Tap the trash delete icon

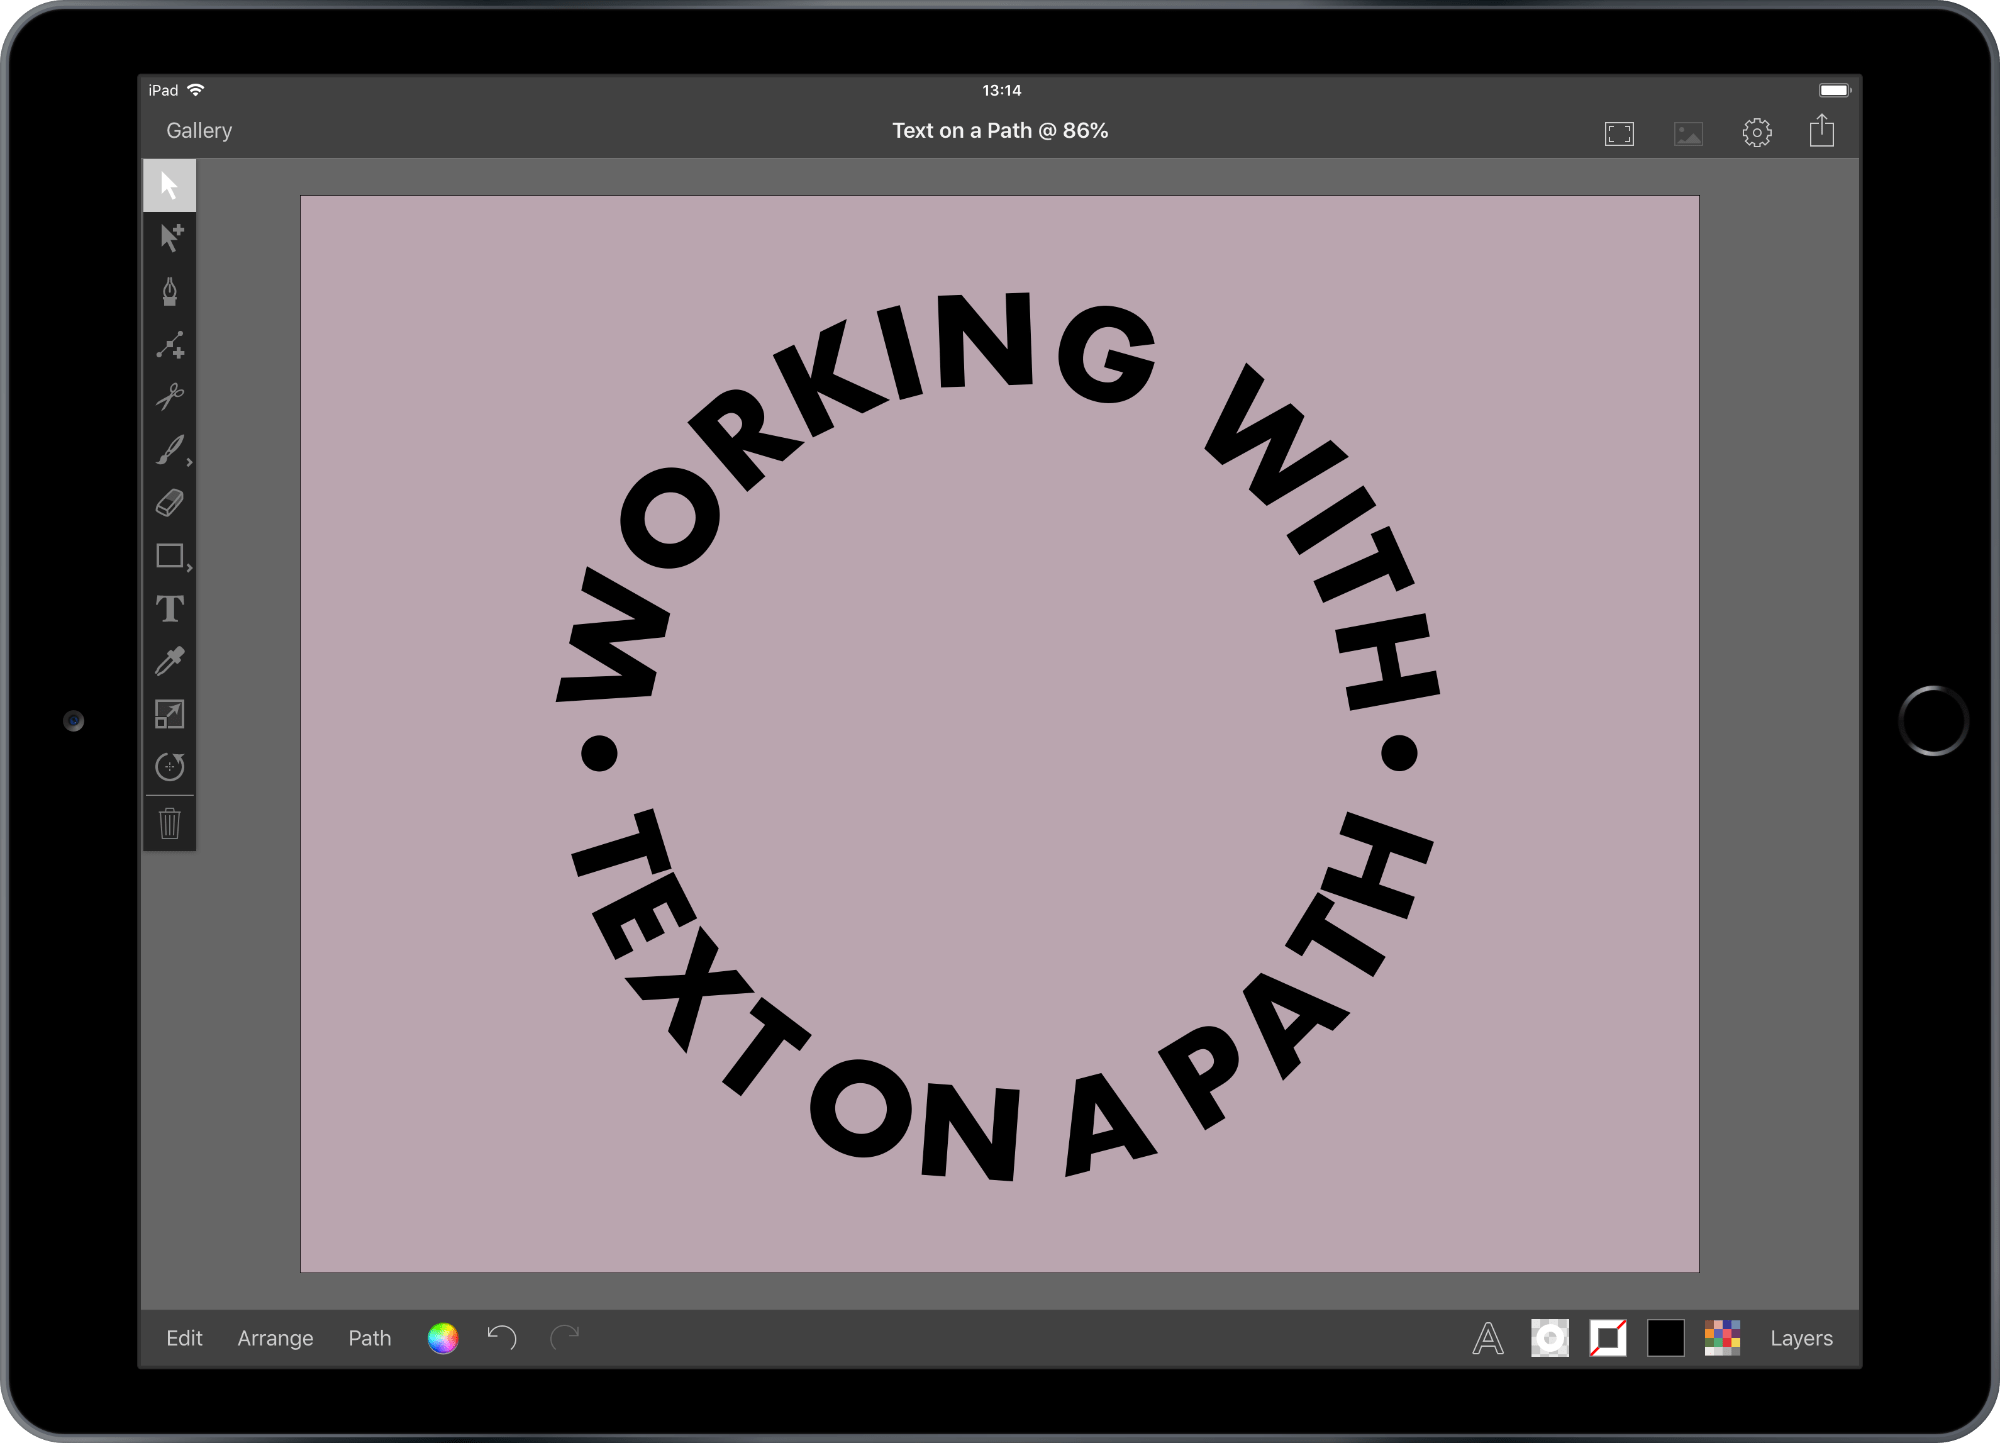pos(170,824)
